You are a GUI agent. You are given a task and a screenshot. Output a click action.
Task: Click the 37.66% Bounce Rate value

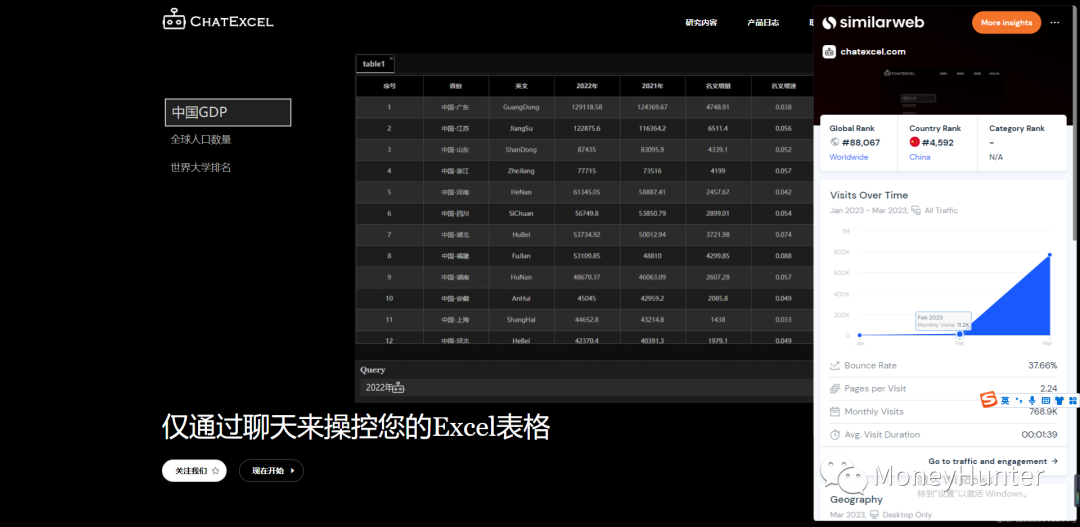[1043, 366]
